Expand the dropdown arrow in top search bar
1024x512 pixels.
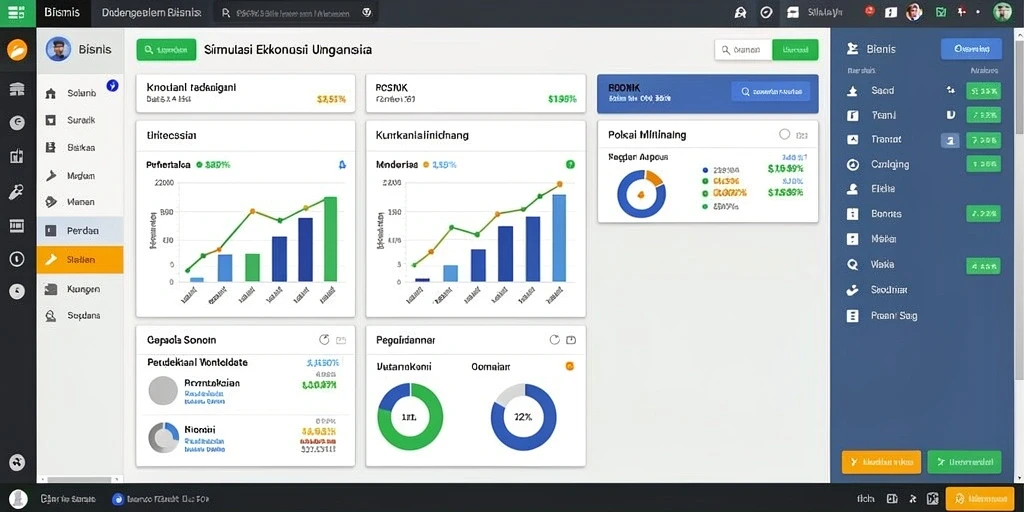pos(367,12)
